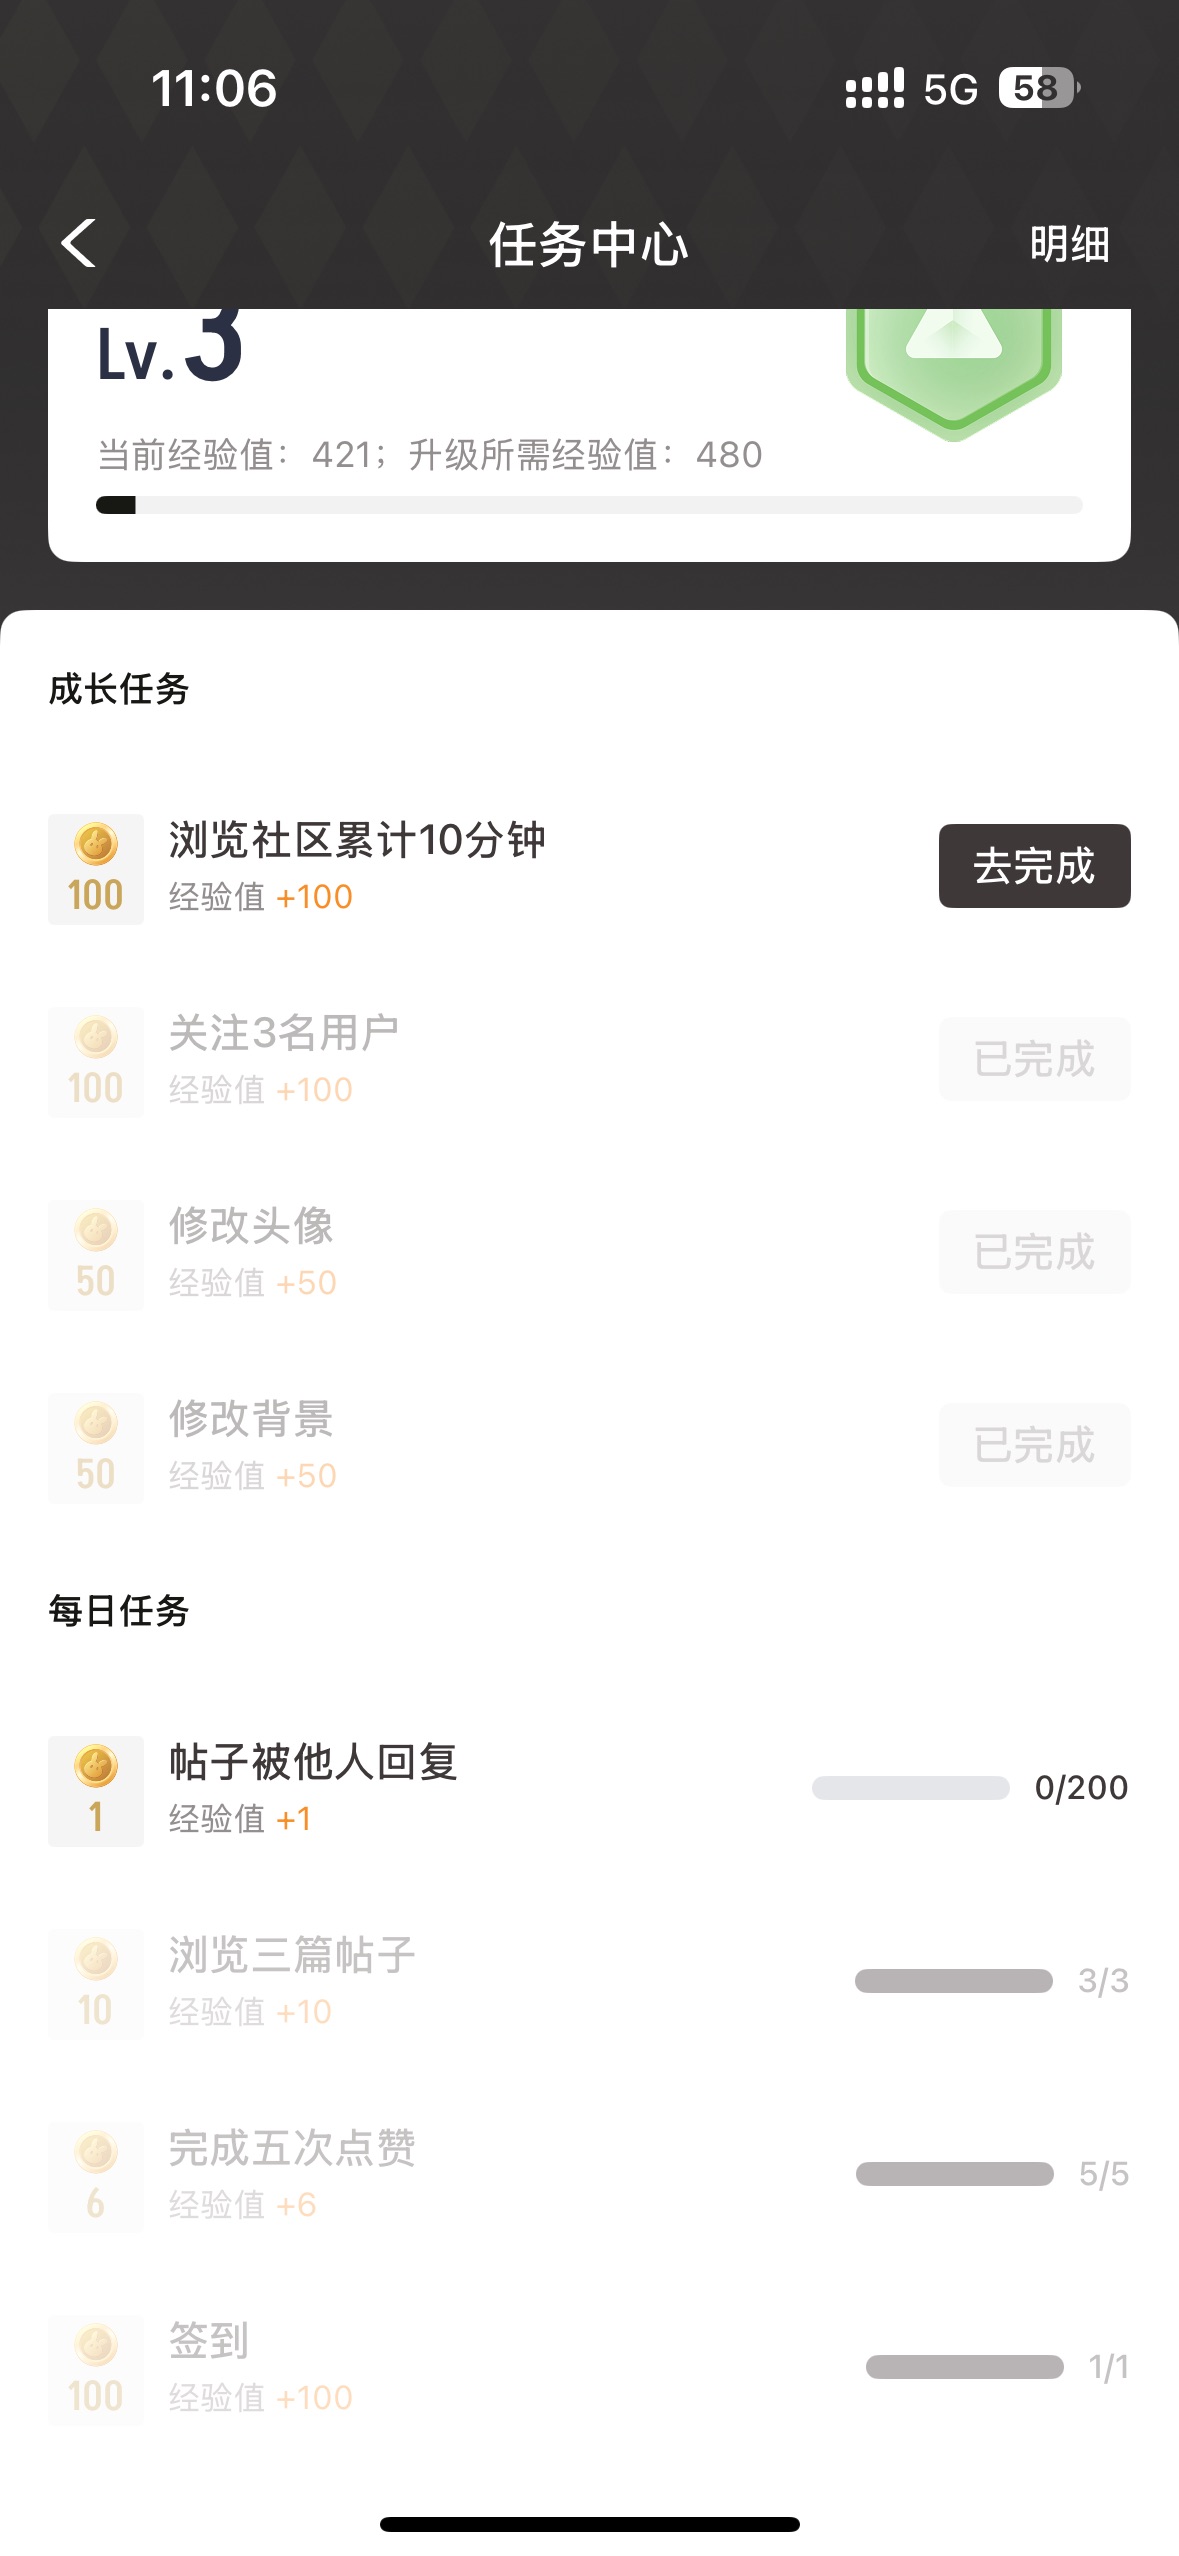Tap the 修改头像 已完成 button
Screen dimensions: 1179x2556
click(x=1034, y=1252)
